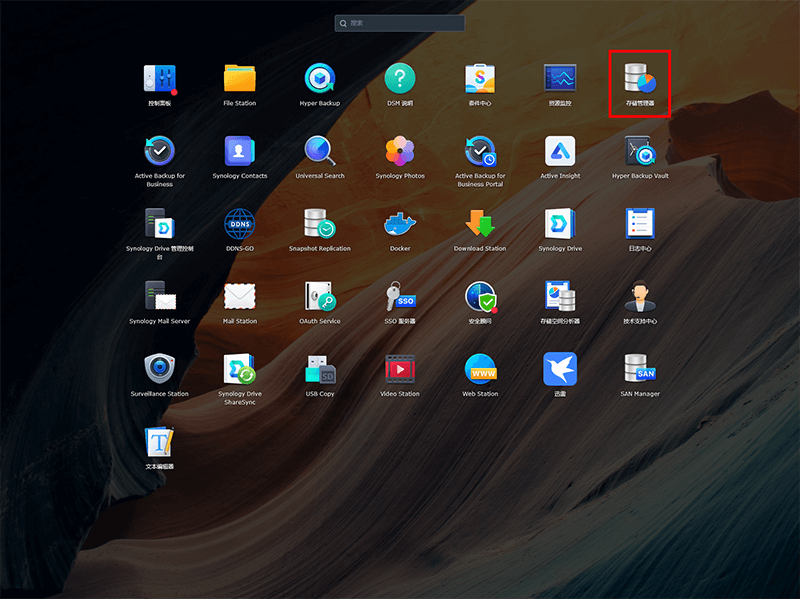The image size is (800, 599).
Task: Open Package Center (套件中心)
Action: [480, 79]
